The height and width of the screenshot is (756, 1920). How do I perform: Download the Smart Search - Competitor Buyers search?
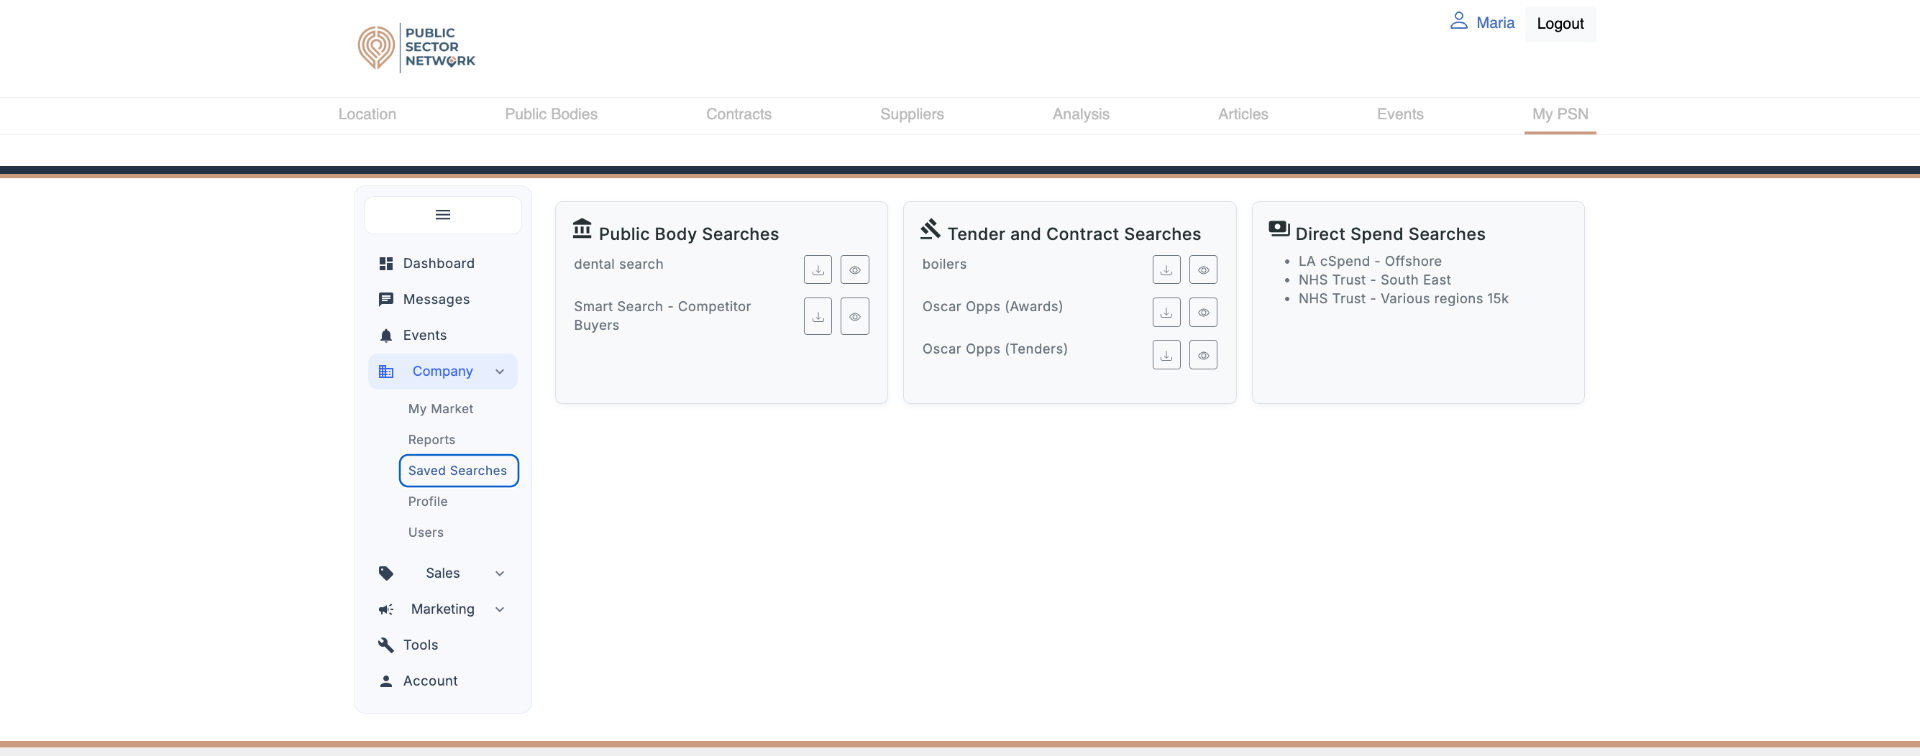818,317
